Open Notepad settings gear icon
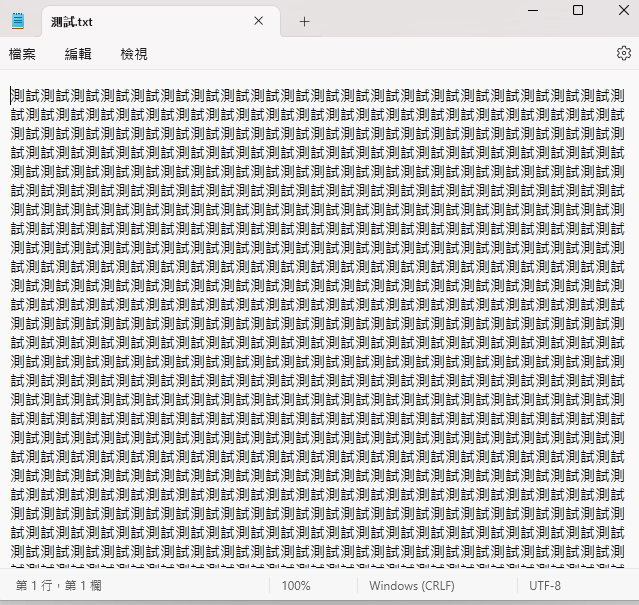Screen dimensions: 639x605 click(x=624, y=53)
